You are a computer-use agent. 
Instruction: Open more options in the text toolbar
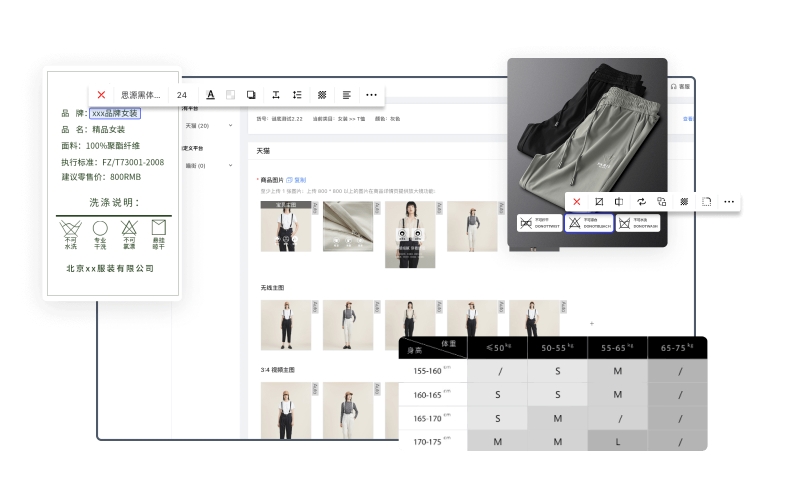[371, 95]
